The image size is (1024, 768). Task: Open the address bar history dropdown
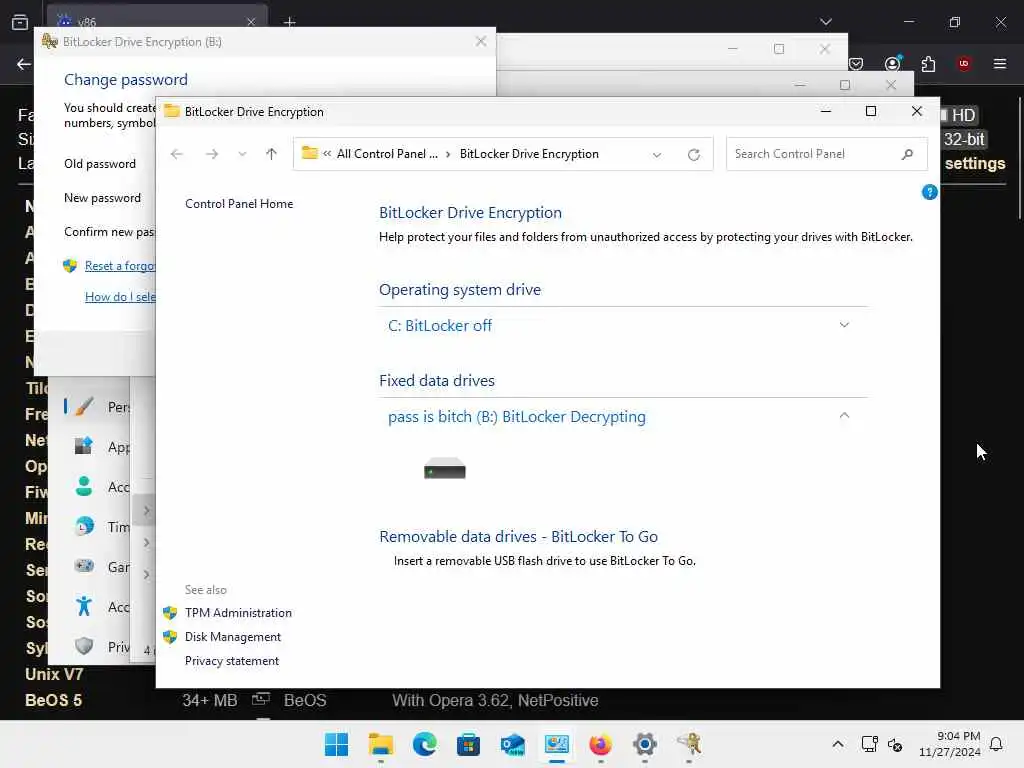coord(657,155)
